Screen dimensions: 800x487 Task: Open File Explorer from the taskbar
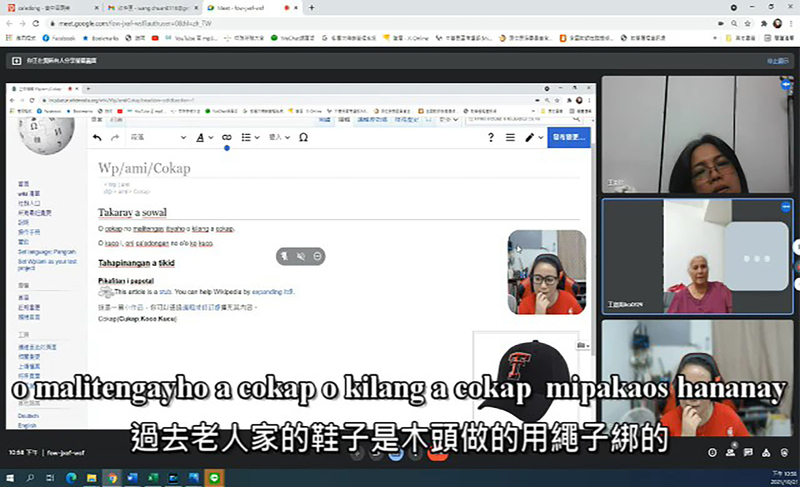(91, 478)
